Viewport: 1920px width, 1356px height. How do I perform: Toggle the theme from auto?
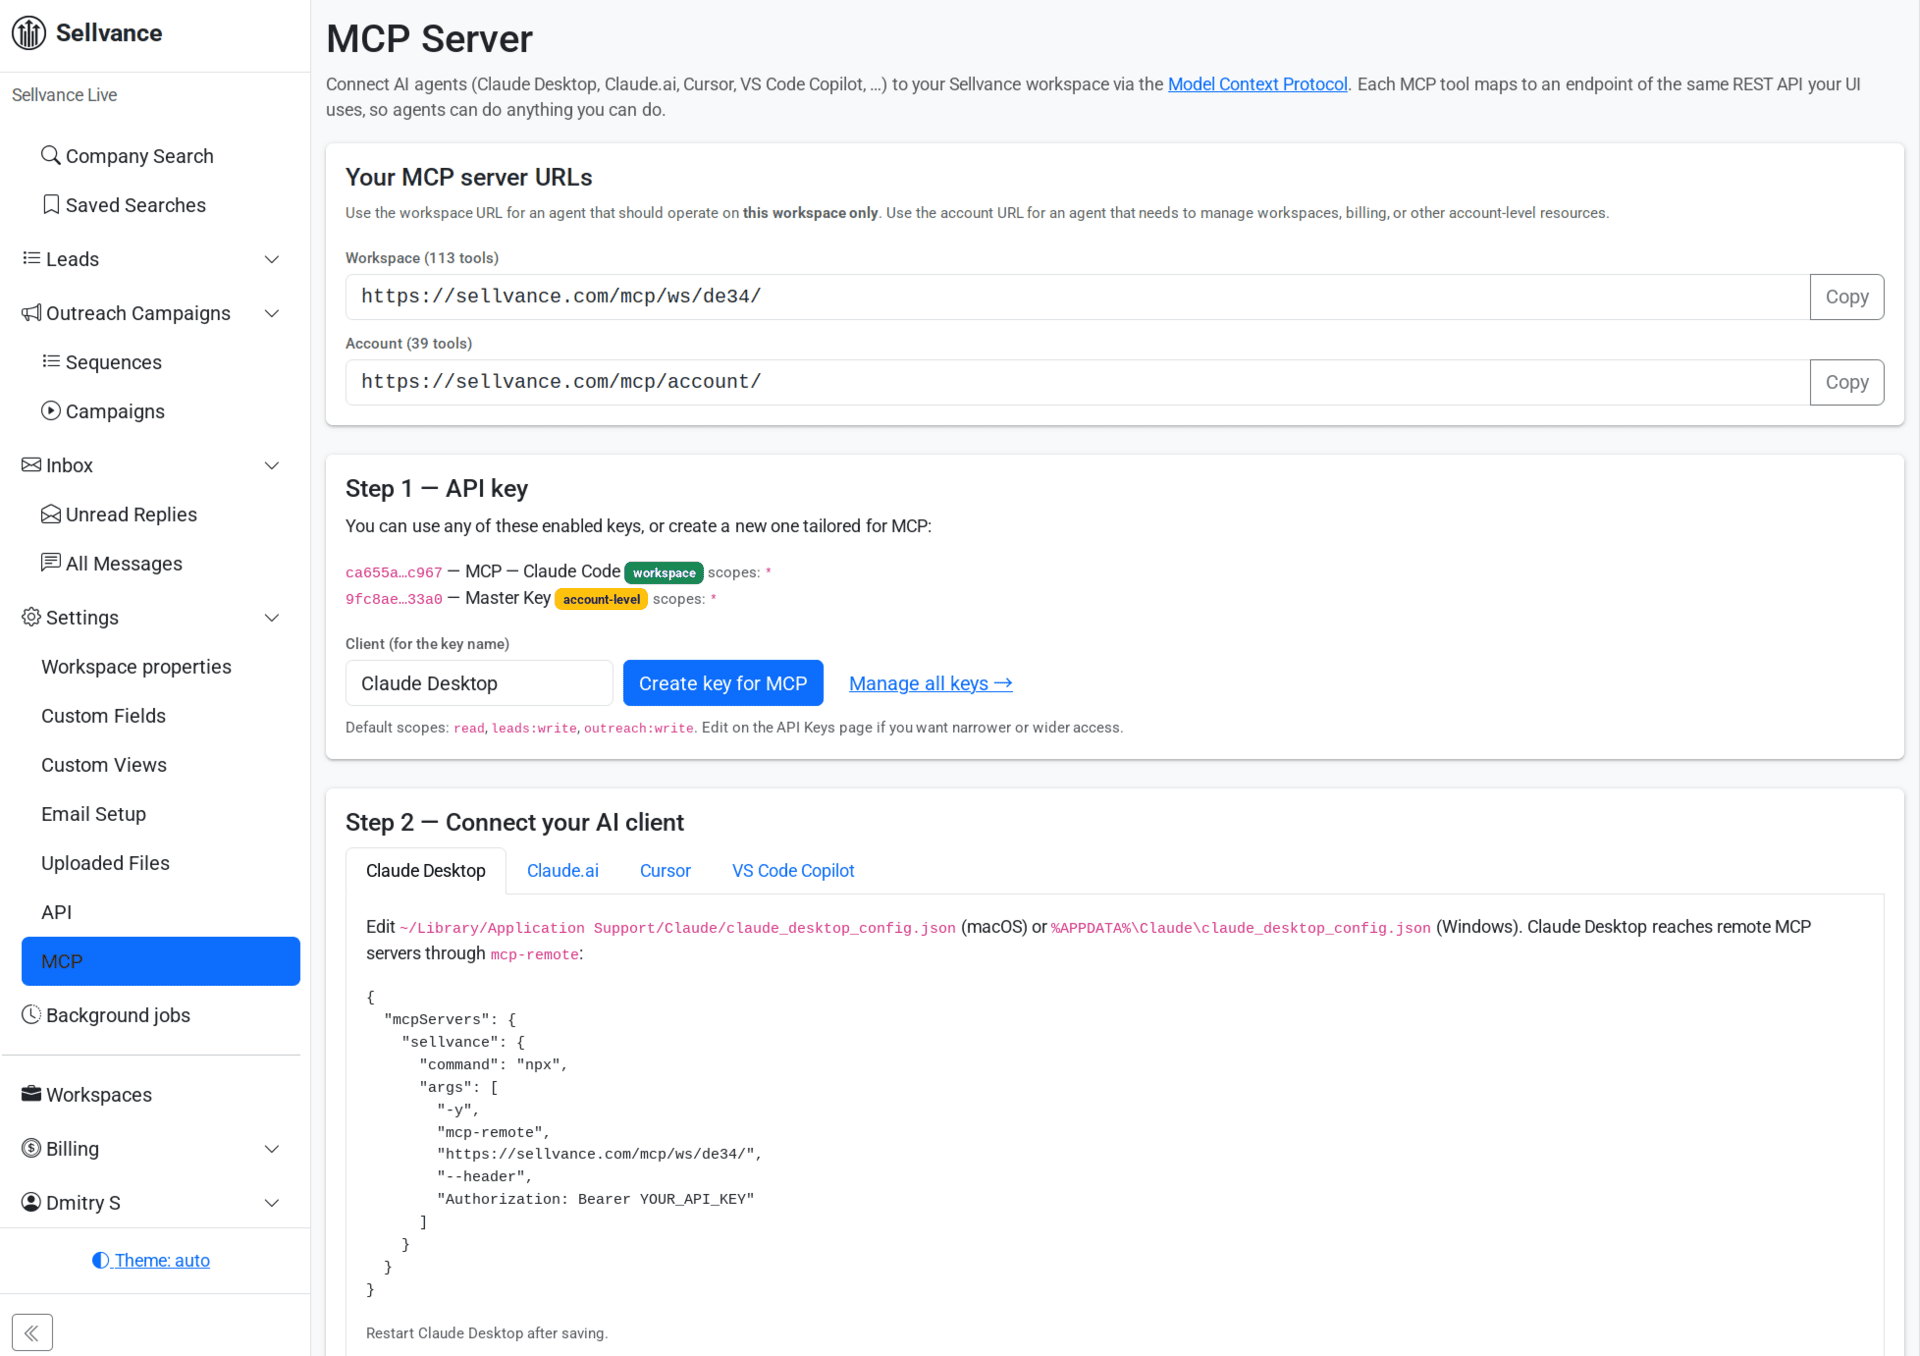[150, 1260]
